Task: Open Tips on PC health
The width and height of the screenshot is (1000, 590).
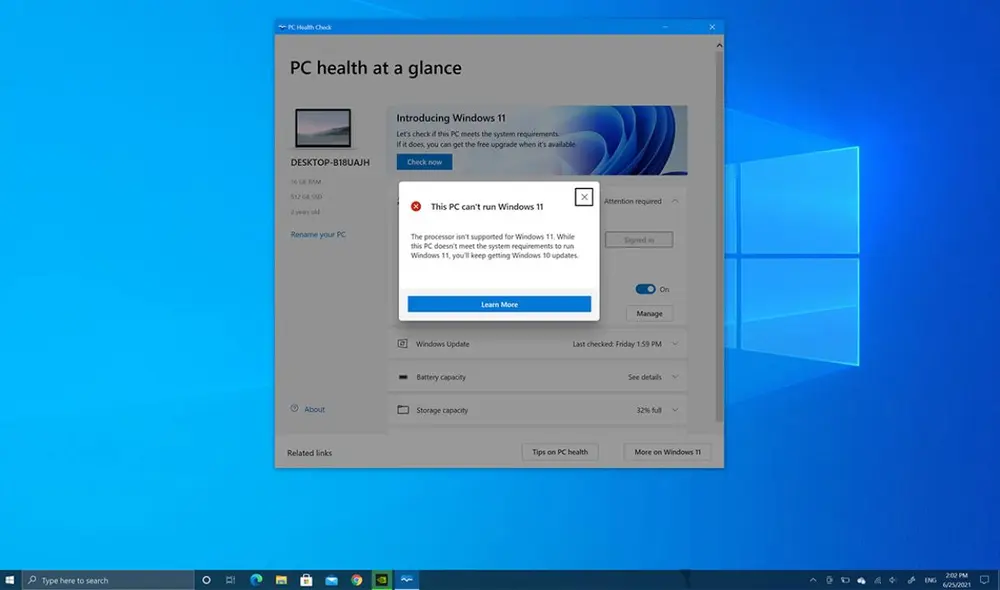Action: 560,452
